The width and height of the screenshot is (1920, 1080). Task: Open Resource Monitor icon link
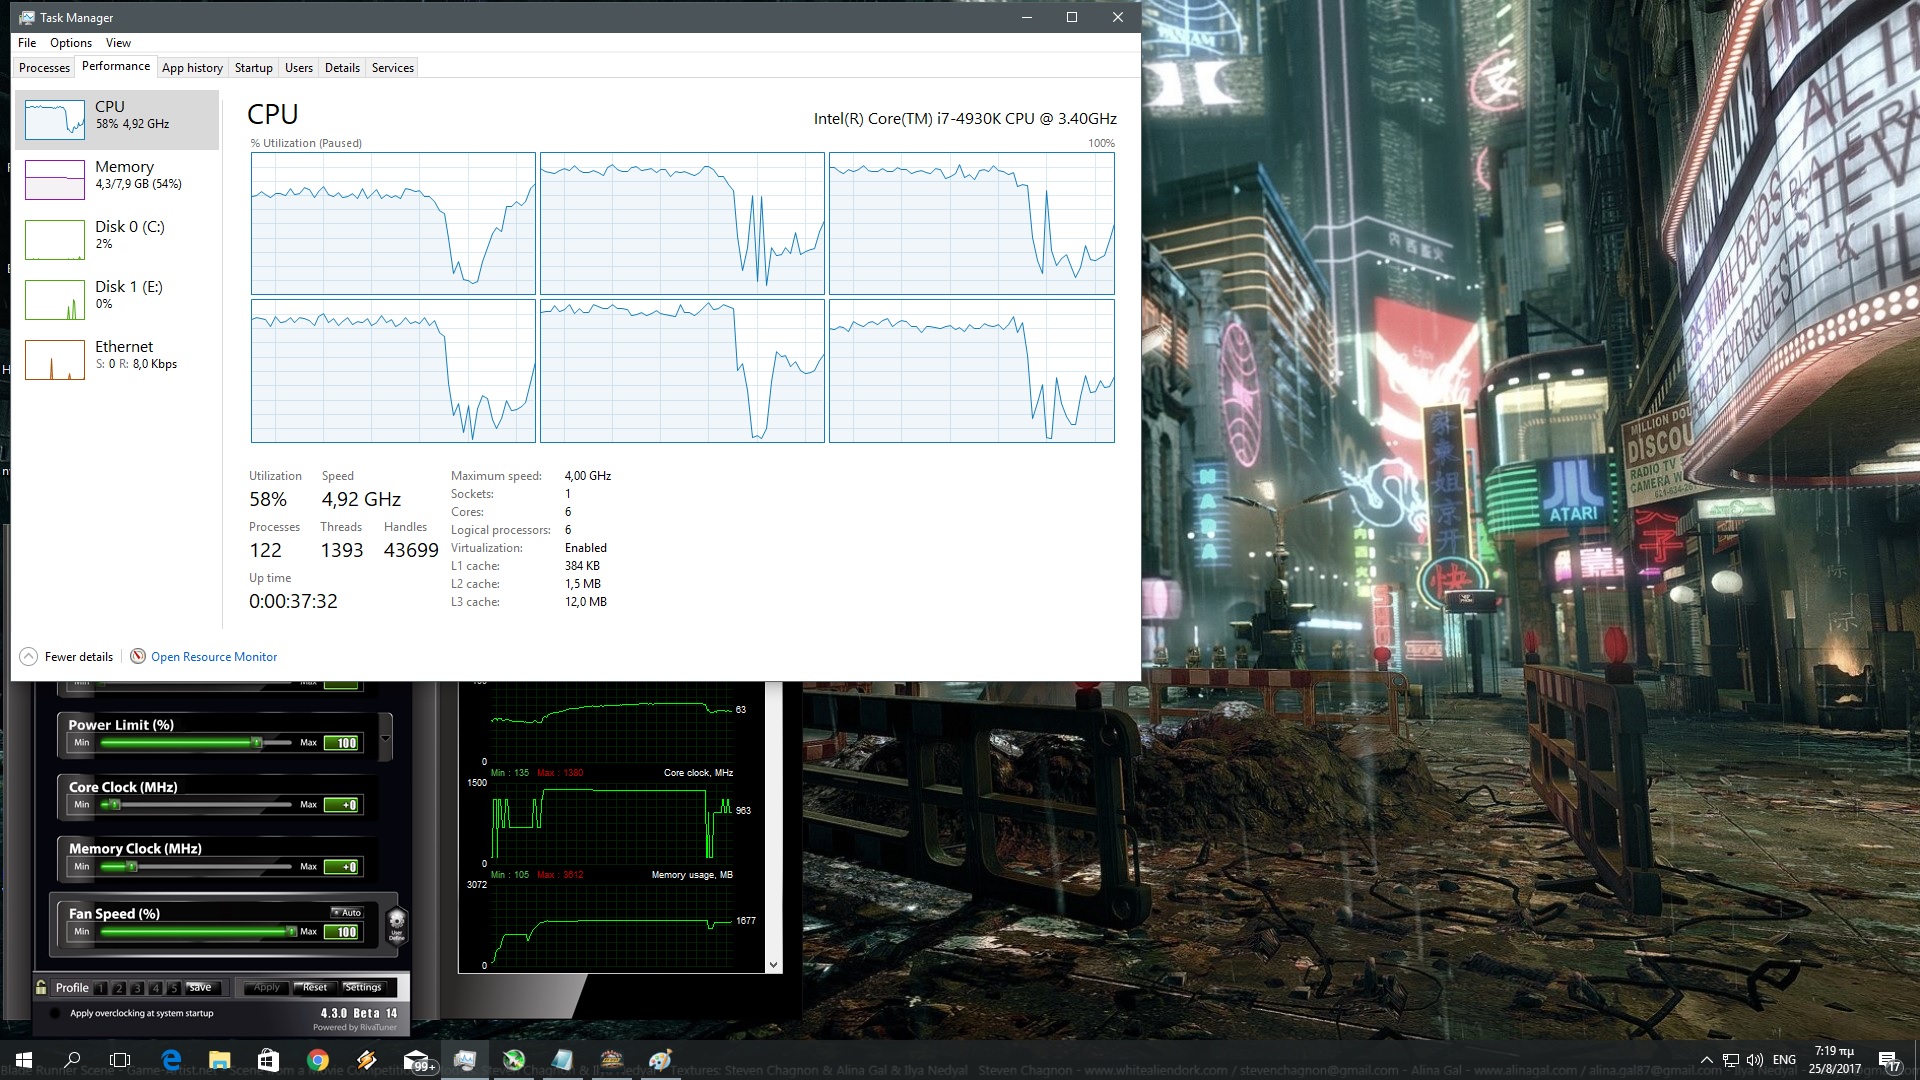(x=138, y=657)
